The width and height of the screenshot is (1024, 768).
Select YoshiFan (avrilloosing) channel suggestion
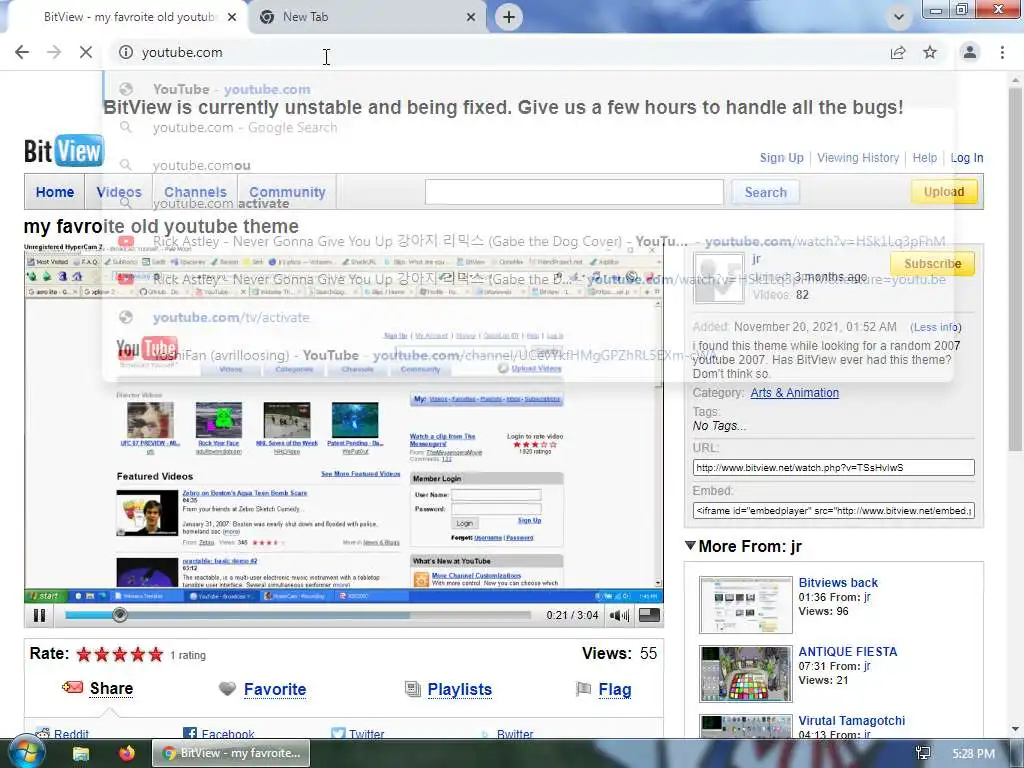[x=527, y=355]
